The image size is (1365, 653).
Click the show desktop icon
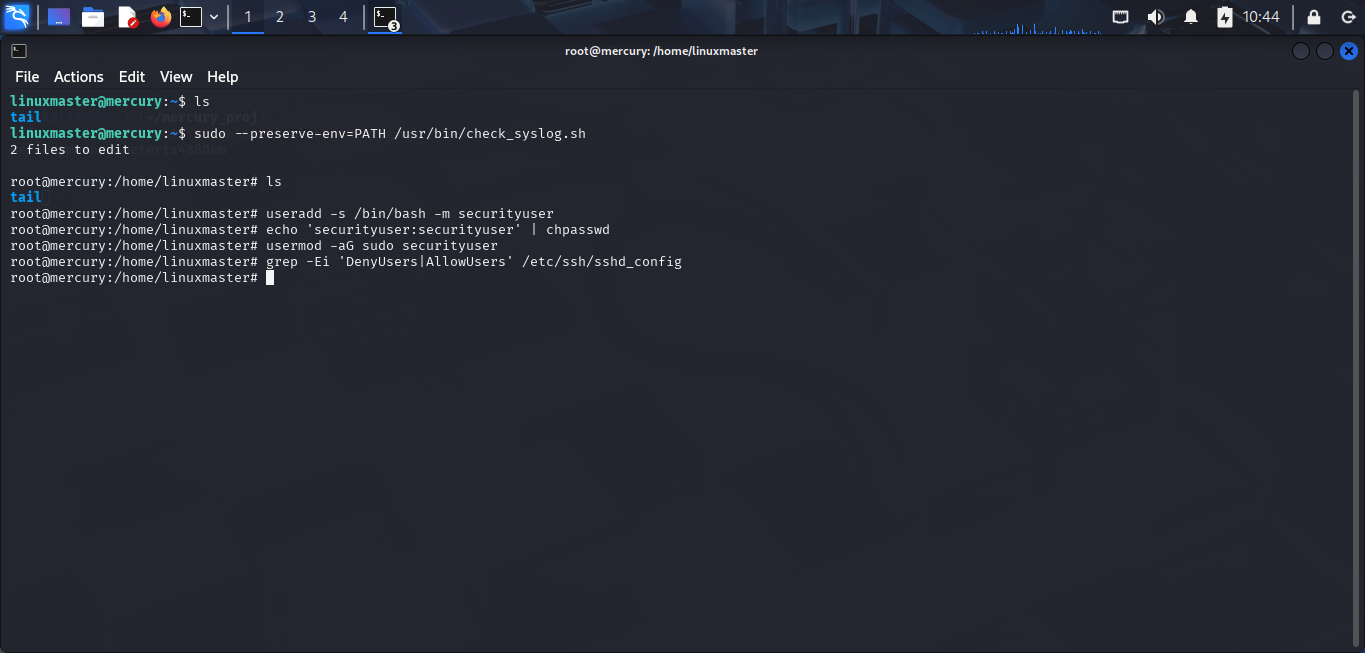[59, 17]
